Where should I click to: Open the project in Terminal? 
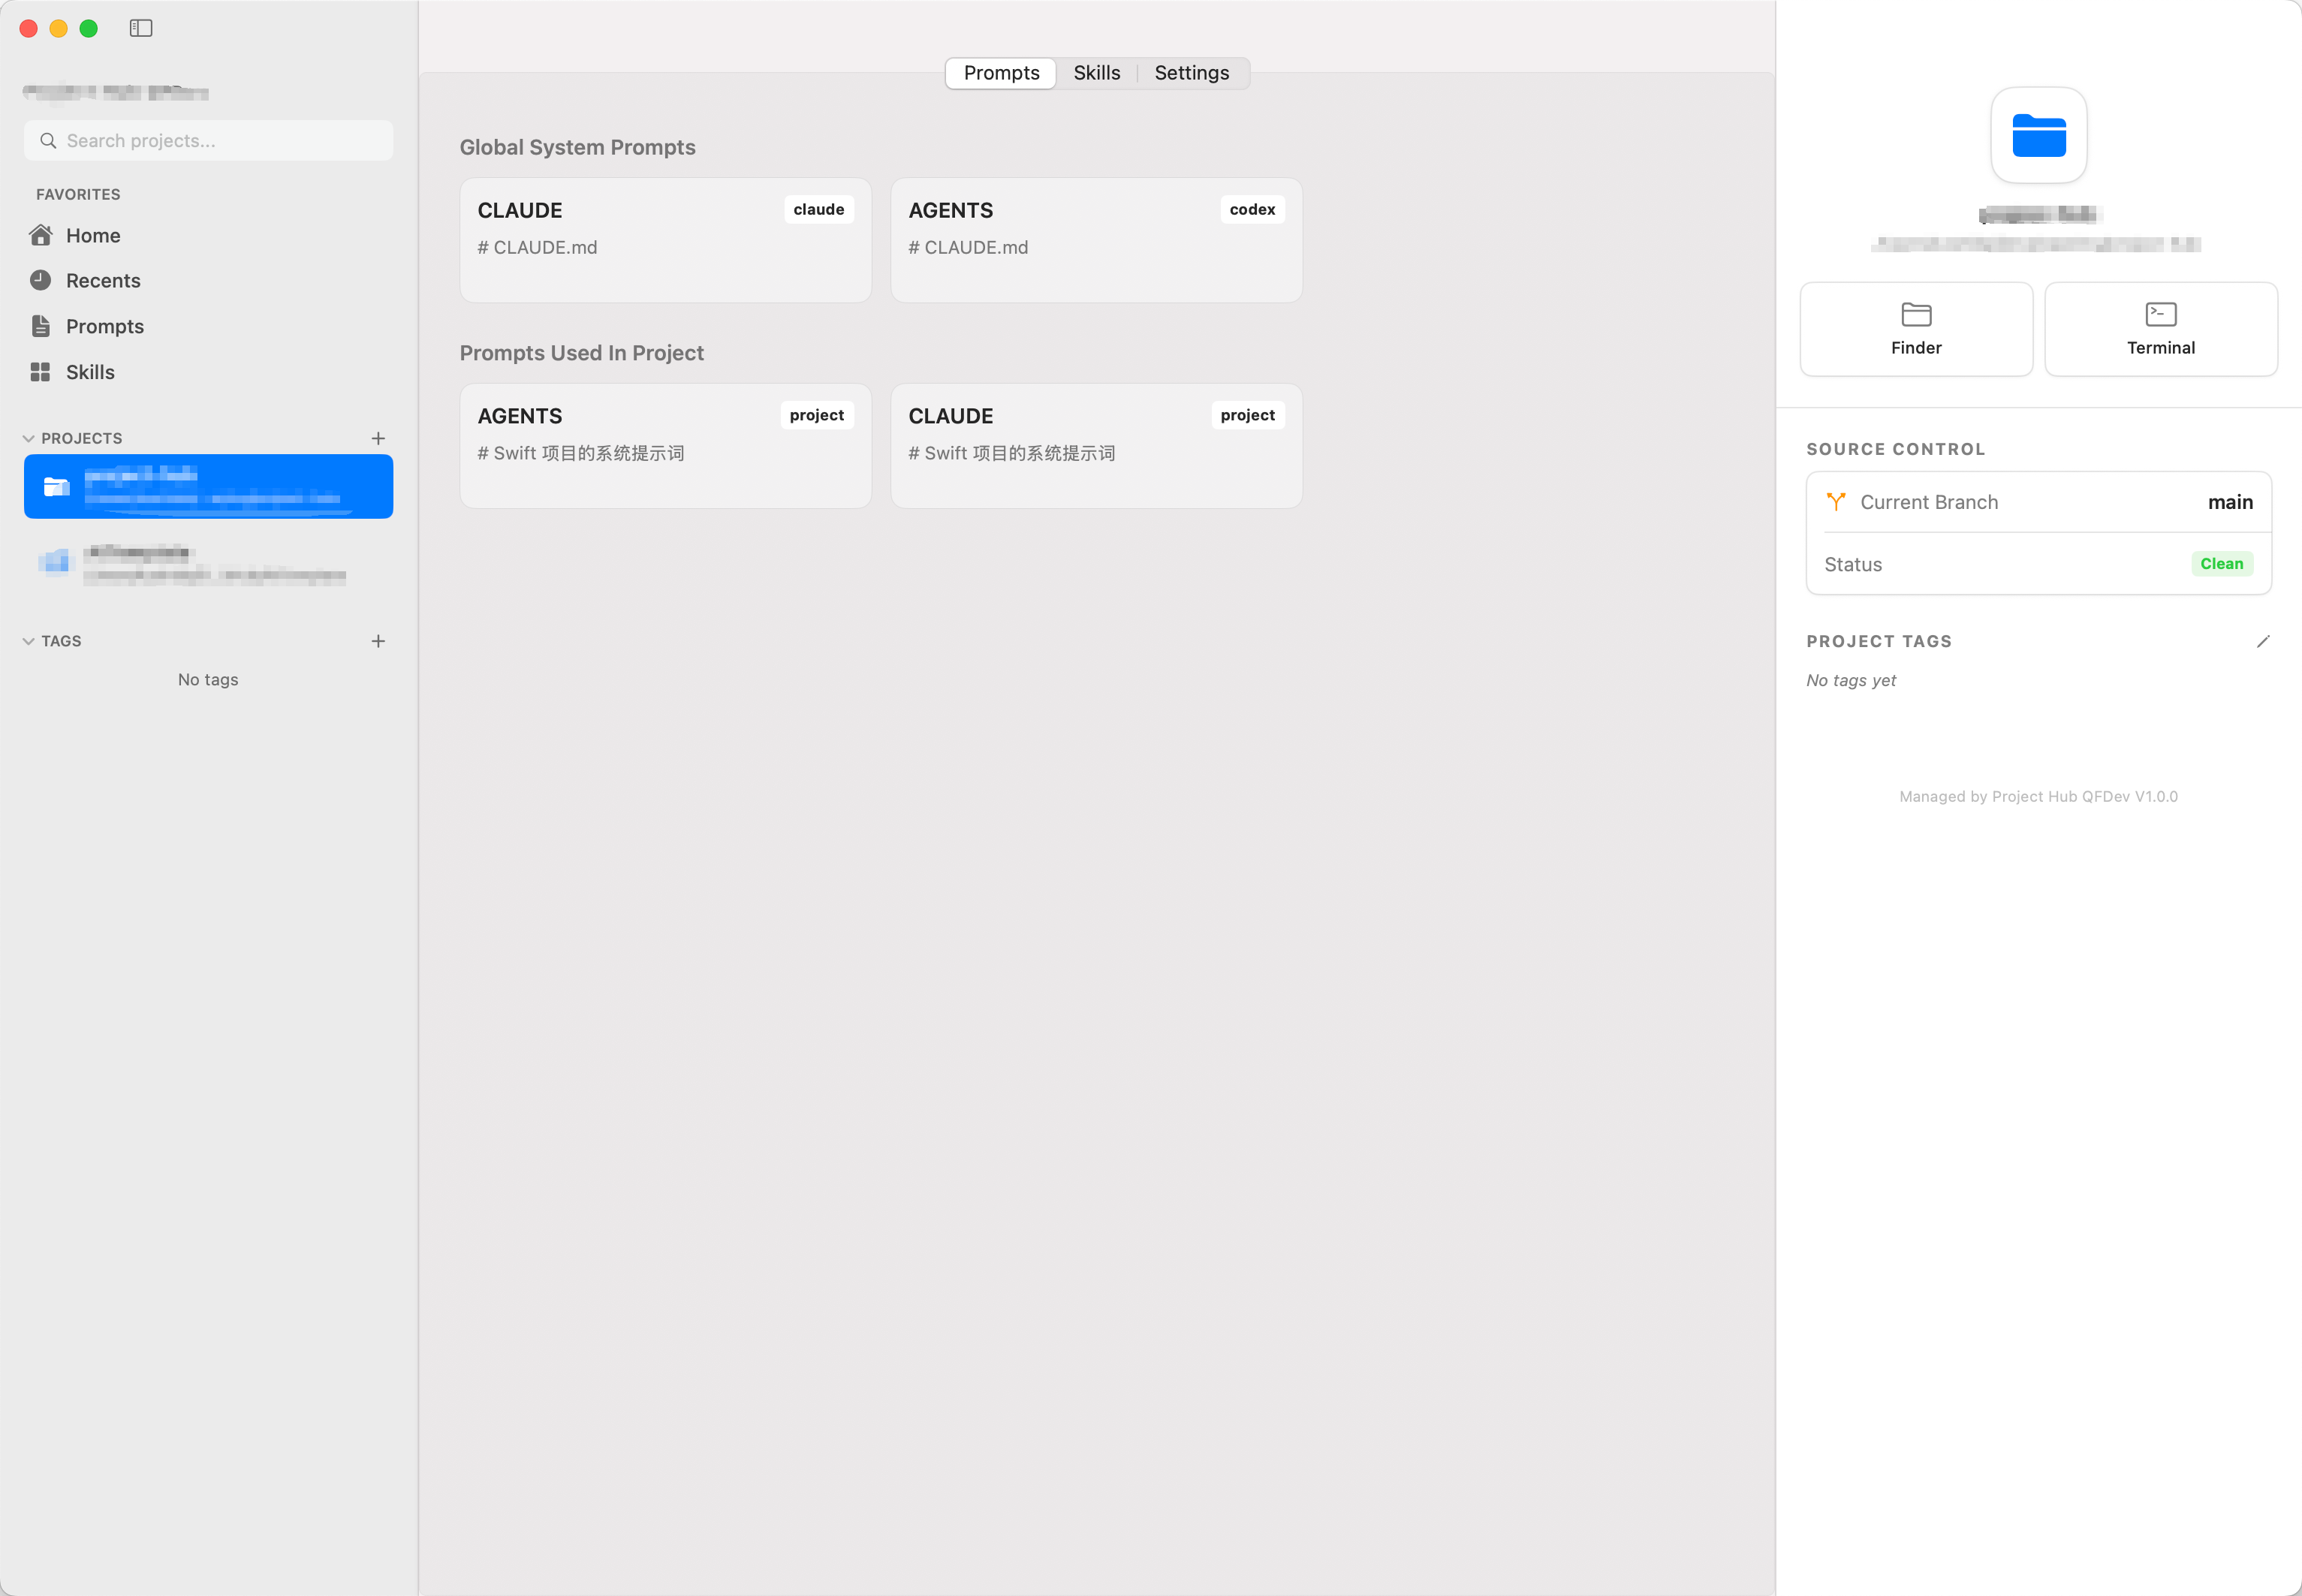point(2160,329)
